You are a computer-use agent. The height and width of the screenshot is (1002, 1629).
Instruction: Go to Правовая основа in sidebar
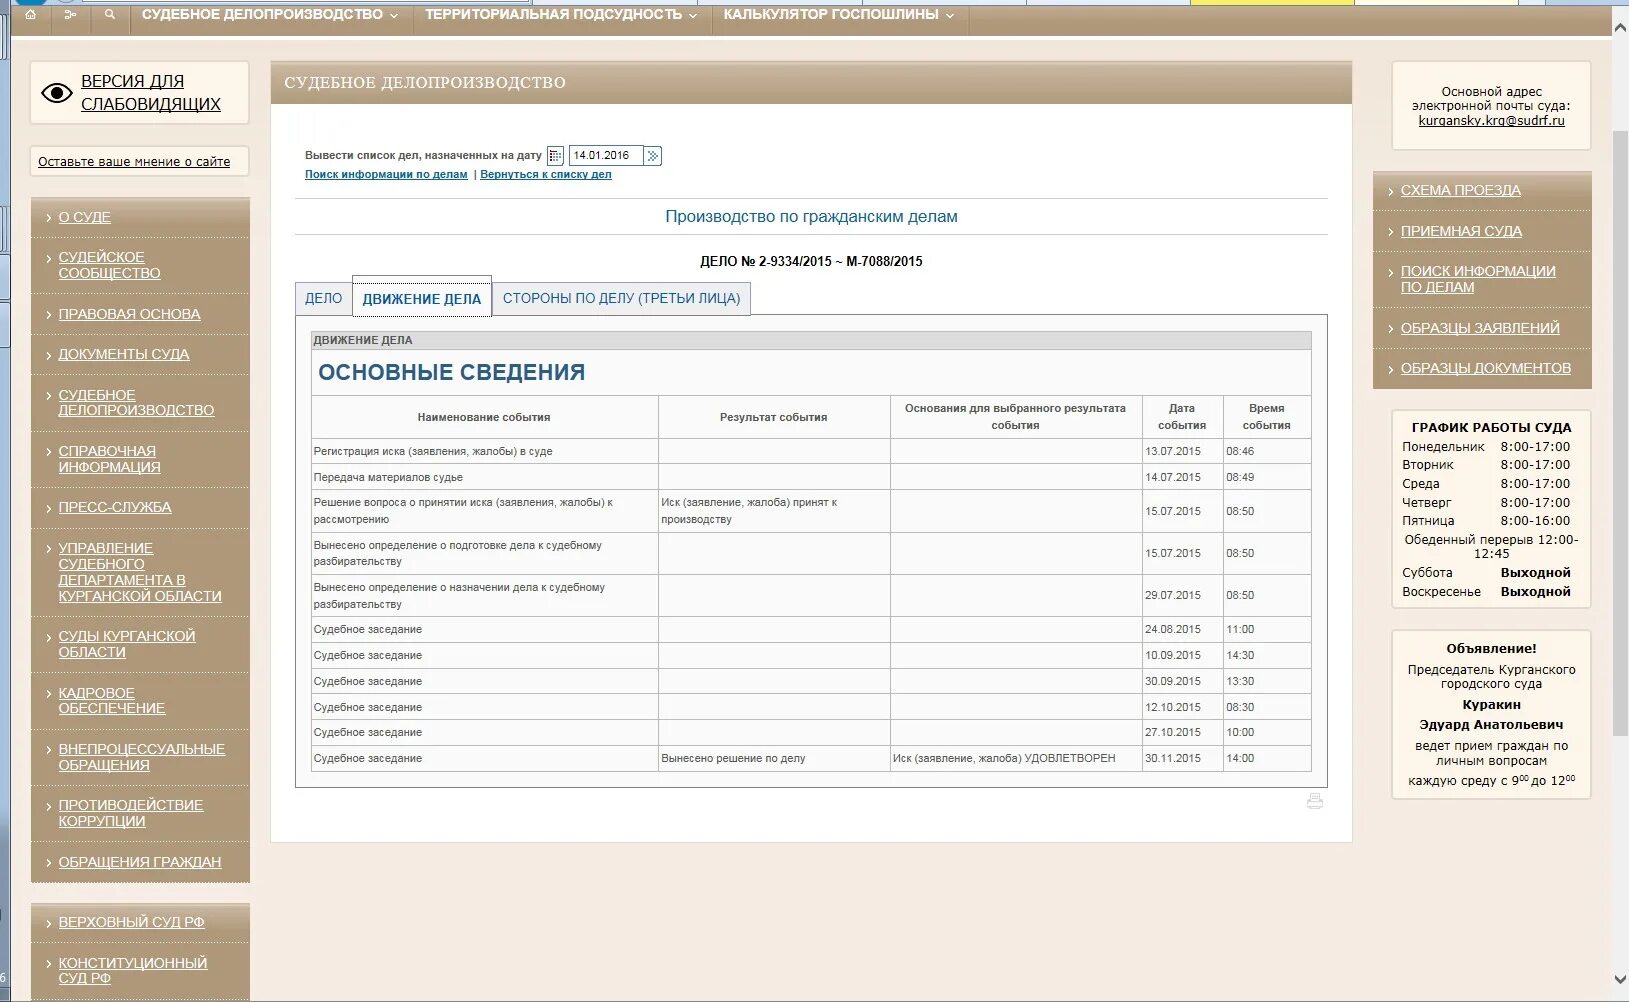(129, 314)
